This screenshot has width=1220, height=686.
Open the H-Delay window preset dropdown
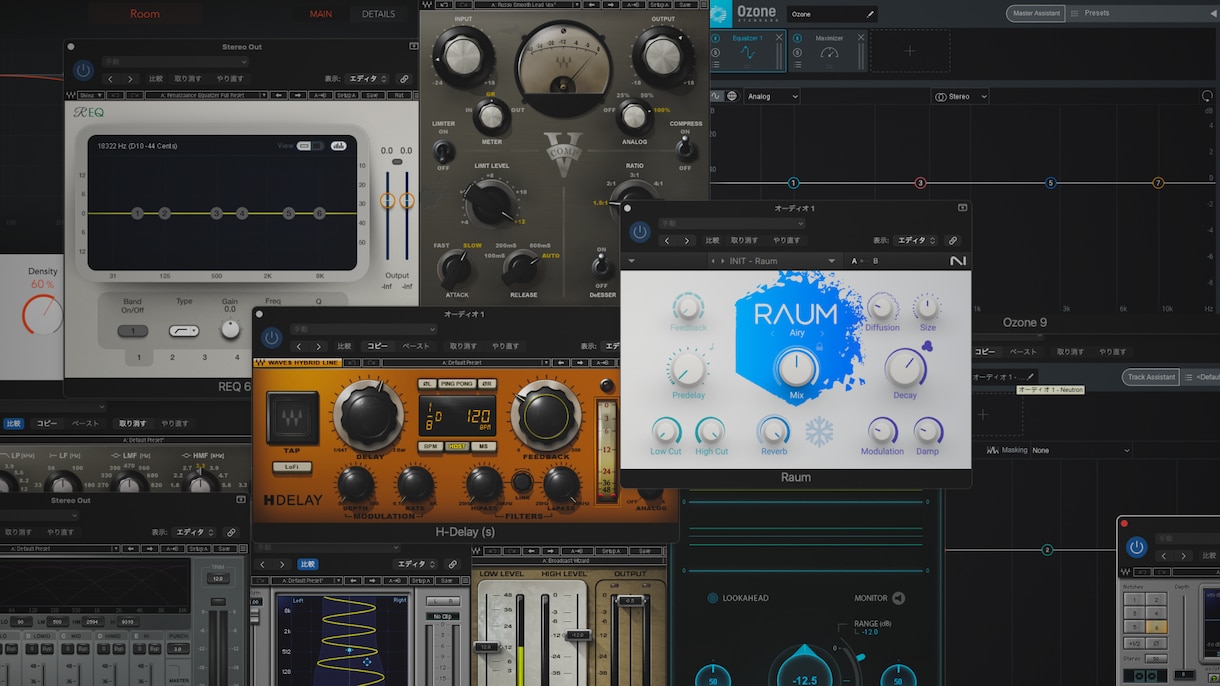(x=364, y=328)
